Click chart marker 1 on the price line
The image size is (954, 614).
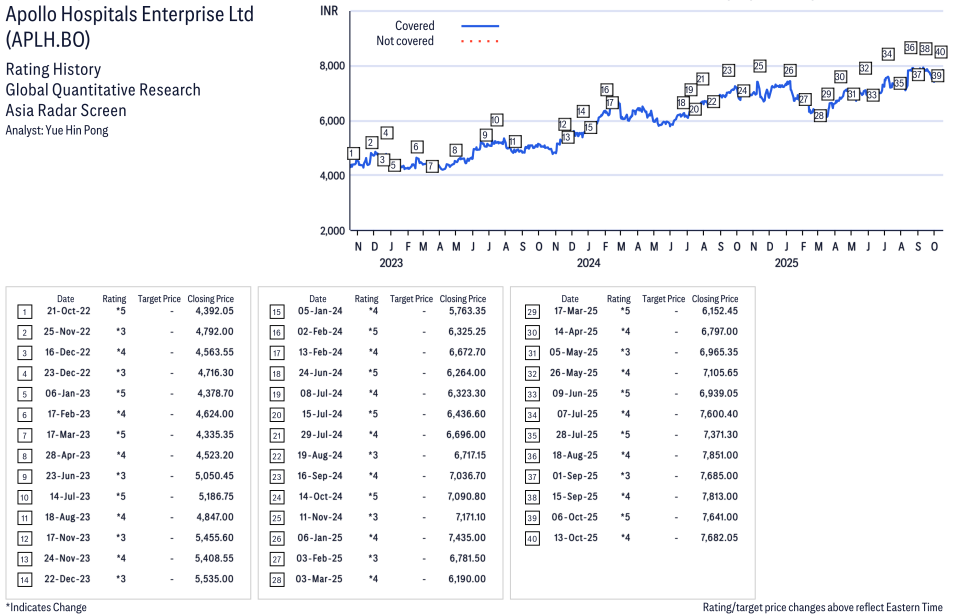pos(352,153)
